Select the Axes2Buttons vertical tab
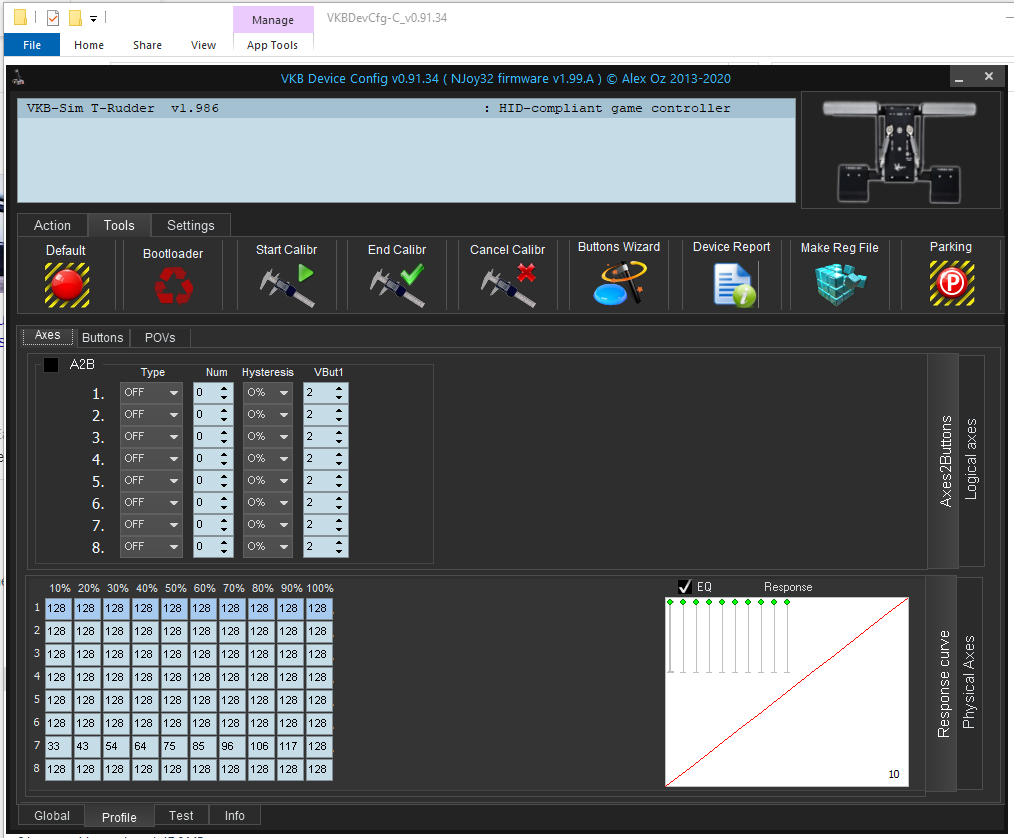 (x=944, y=460)
